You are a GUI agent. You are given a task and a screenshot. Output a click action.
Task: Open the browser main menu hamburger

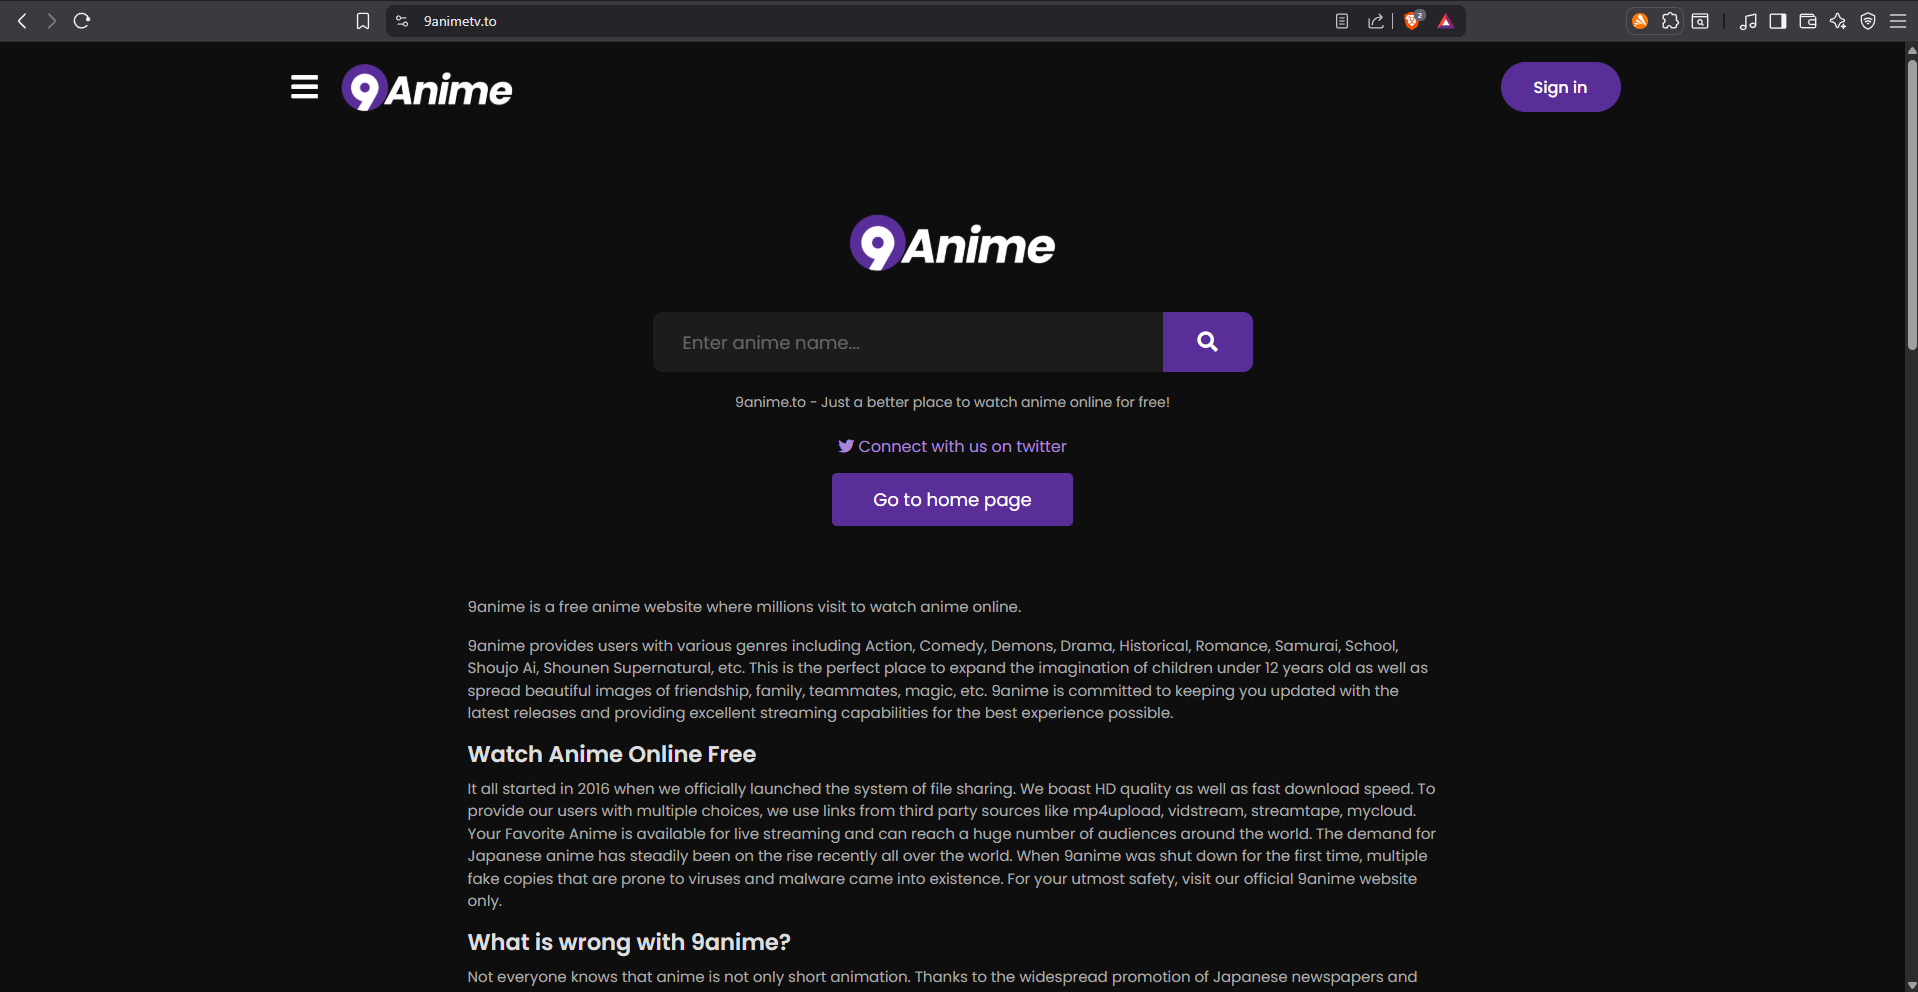click(1898, 21)
